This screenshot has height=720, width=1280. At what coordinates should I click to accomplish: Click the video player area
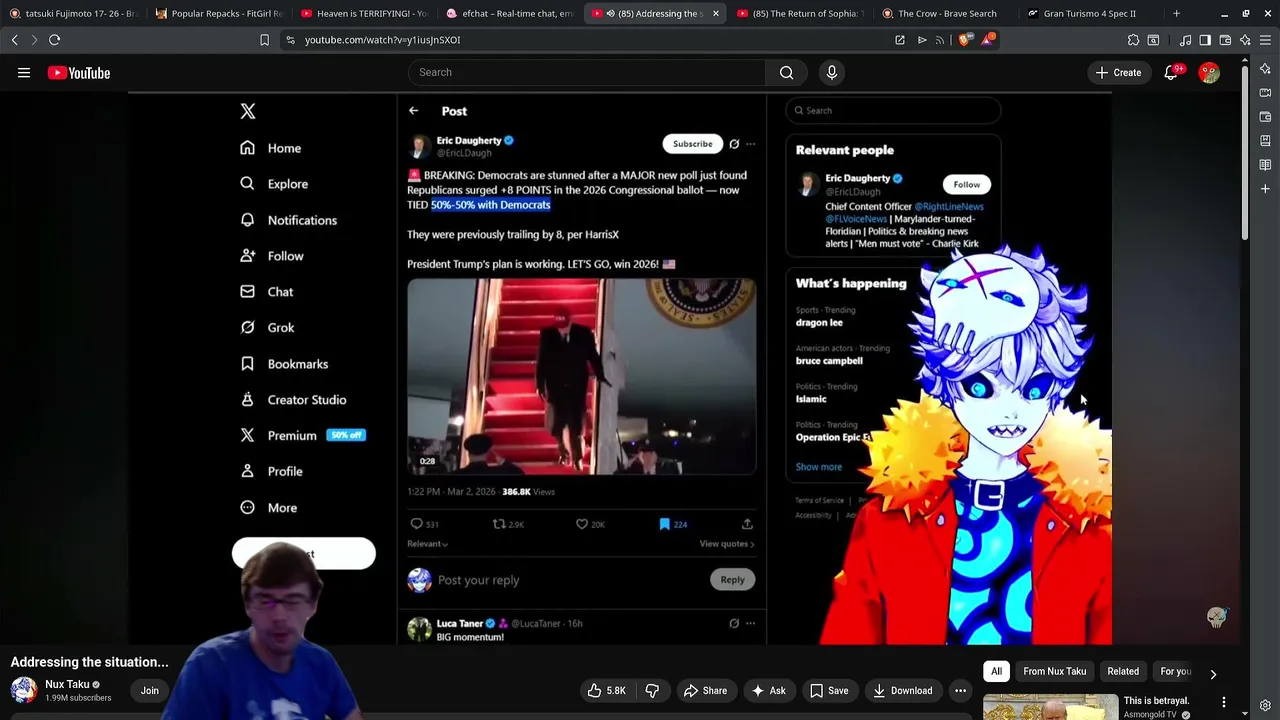[x=620, y=370]
